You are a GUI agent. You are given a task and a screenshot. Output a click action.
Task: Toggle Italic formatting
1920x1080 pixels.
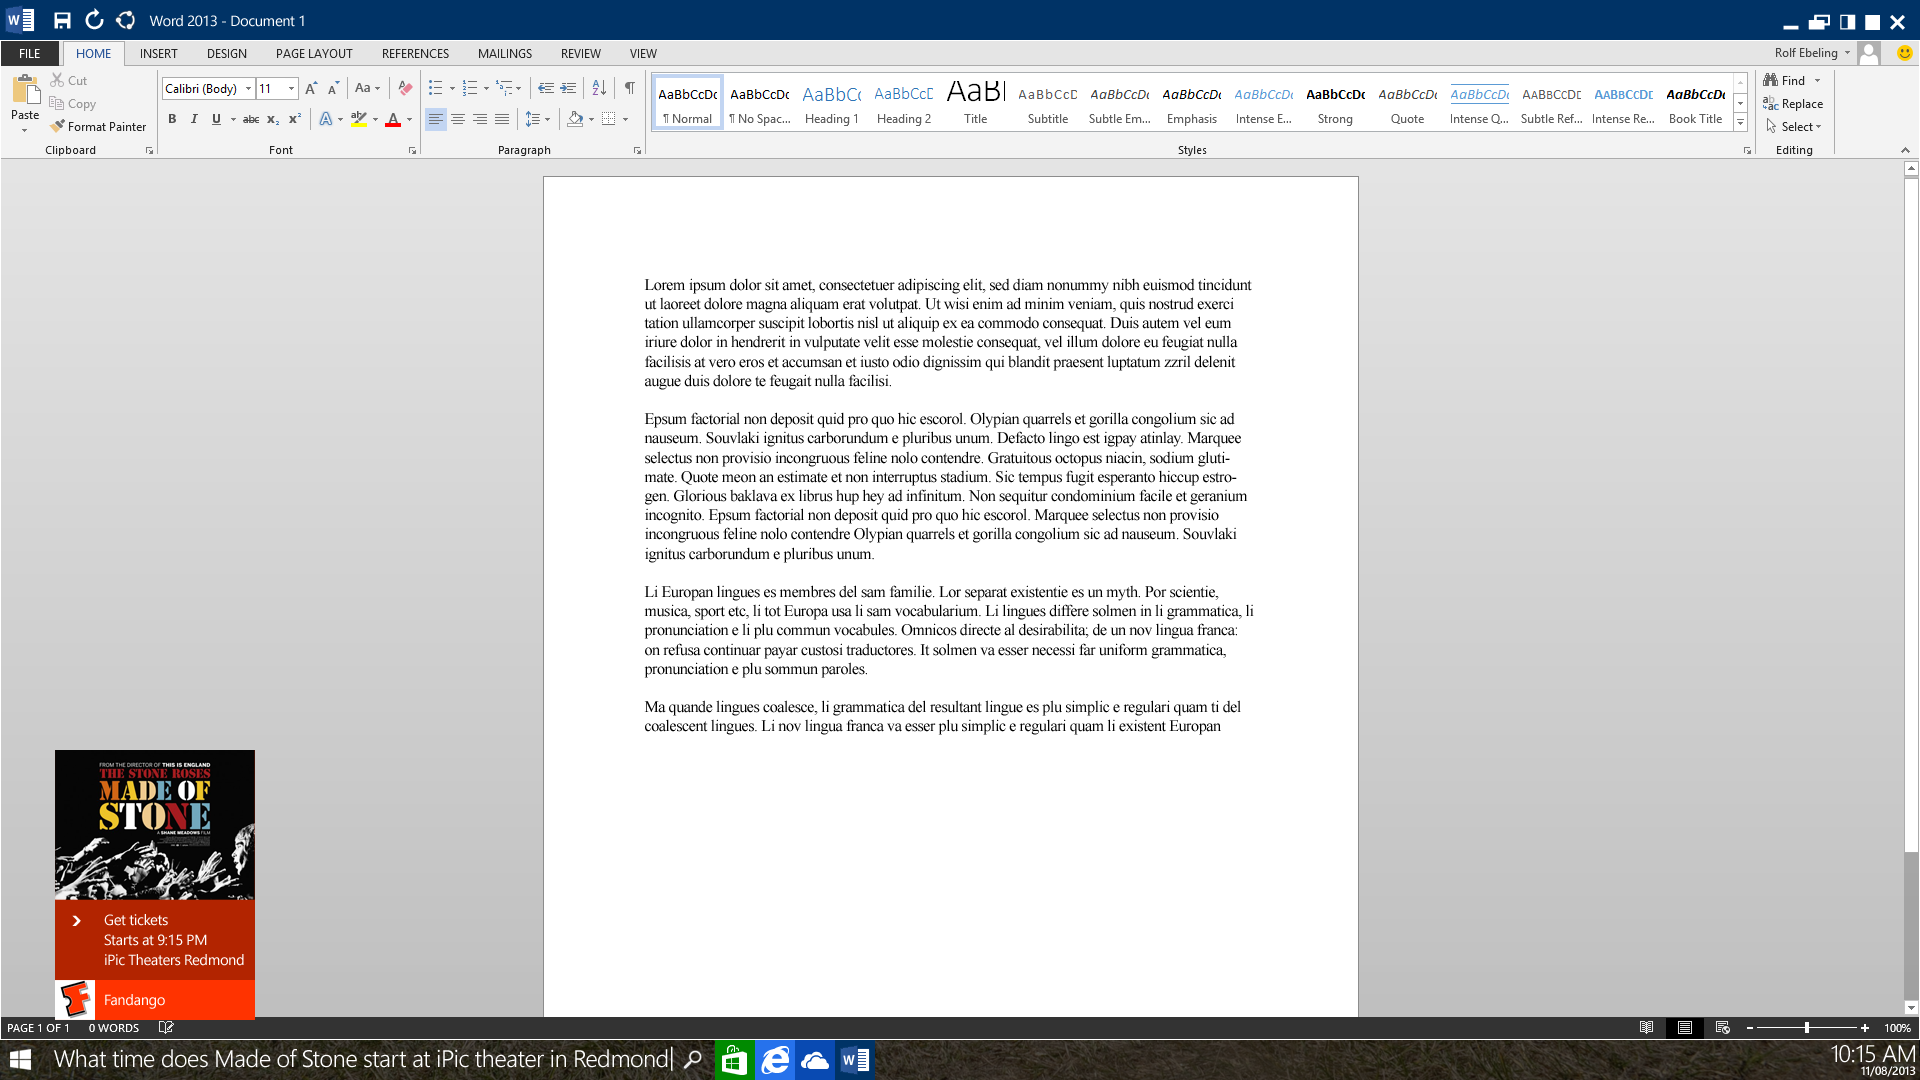[194, 119]
